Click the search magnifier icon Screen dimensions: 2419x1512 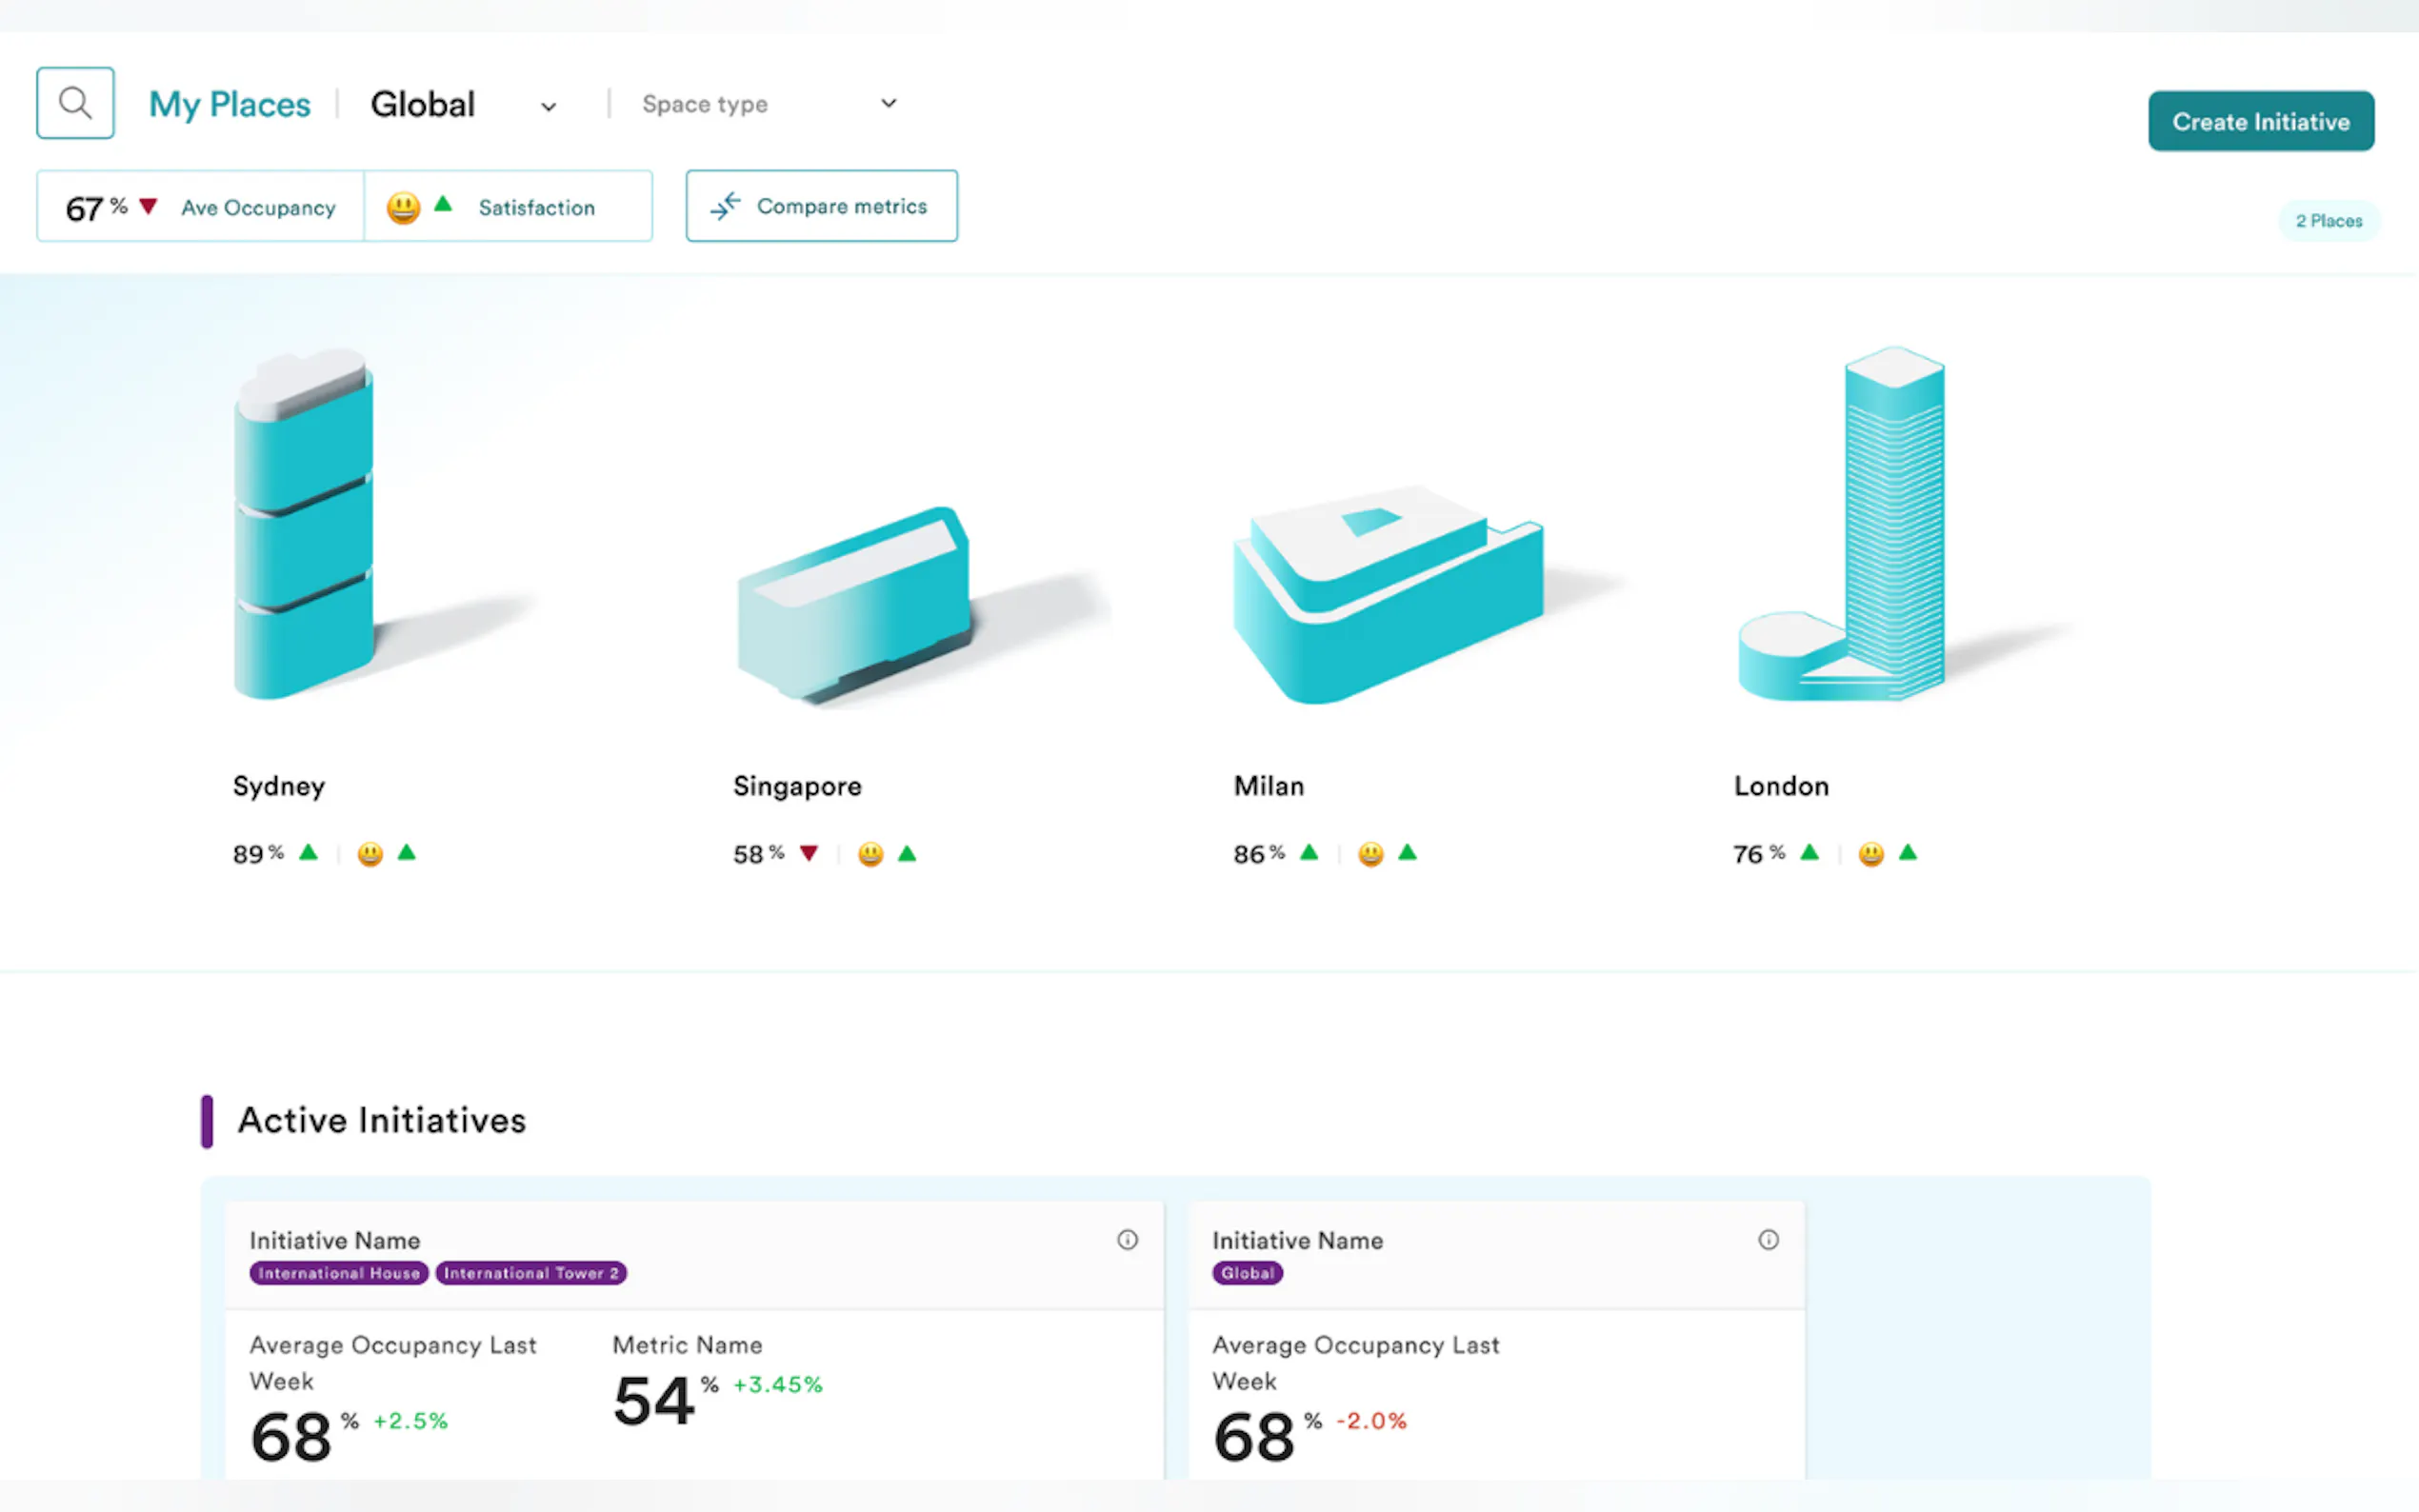pos(75,103)
